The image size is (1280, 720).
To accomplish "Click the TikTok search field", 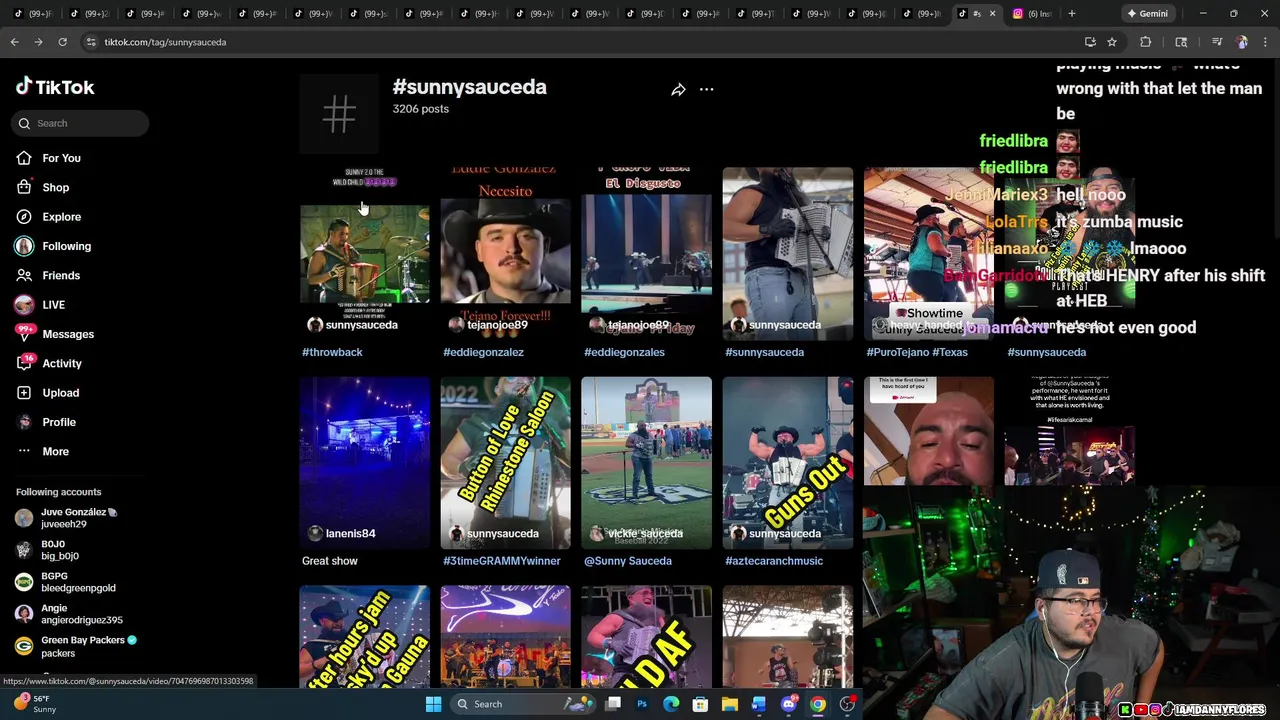I will 82,123.
